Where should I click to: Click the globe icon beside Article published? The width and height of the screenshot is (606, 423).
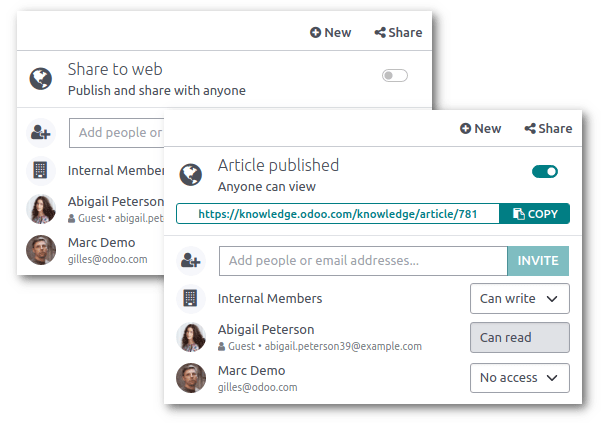point(190,175)
